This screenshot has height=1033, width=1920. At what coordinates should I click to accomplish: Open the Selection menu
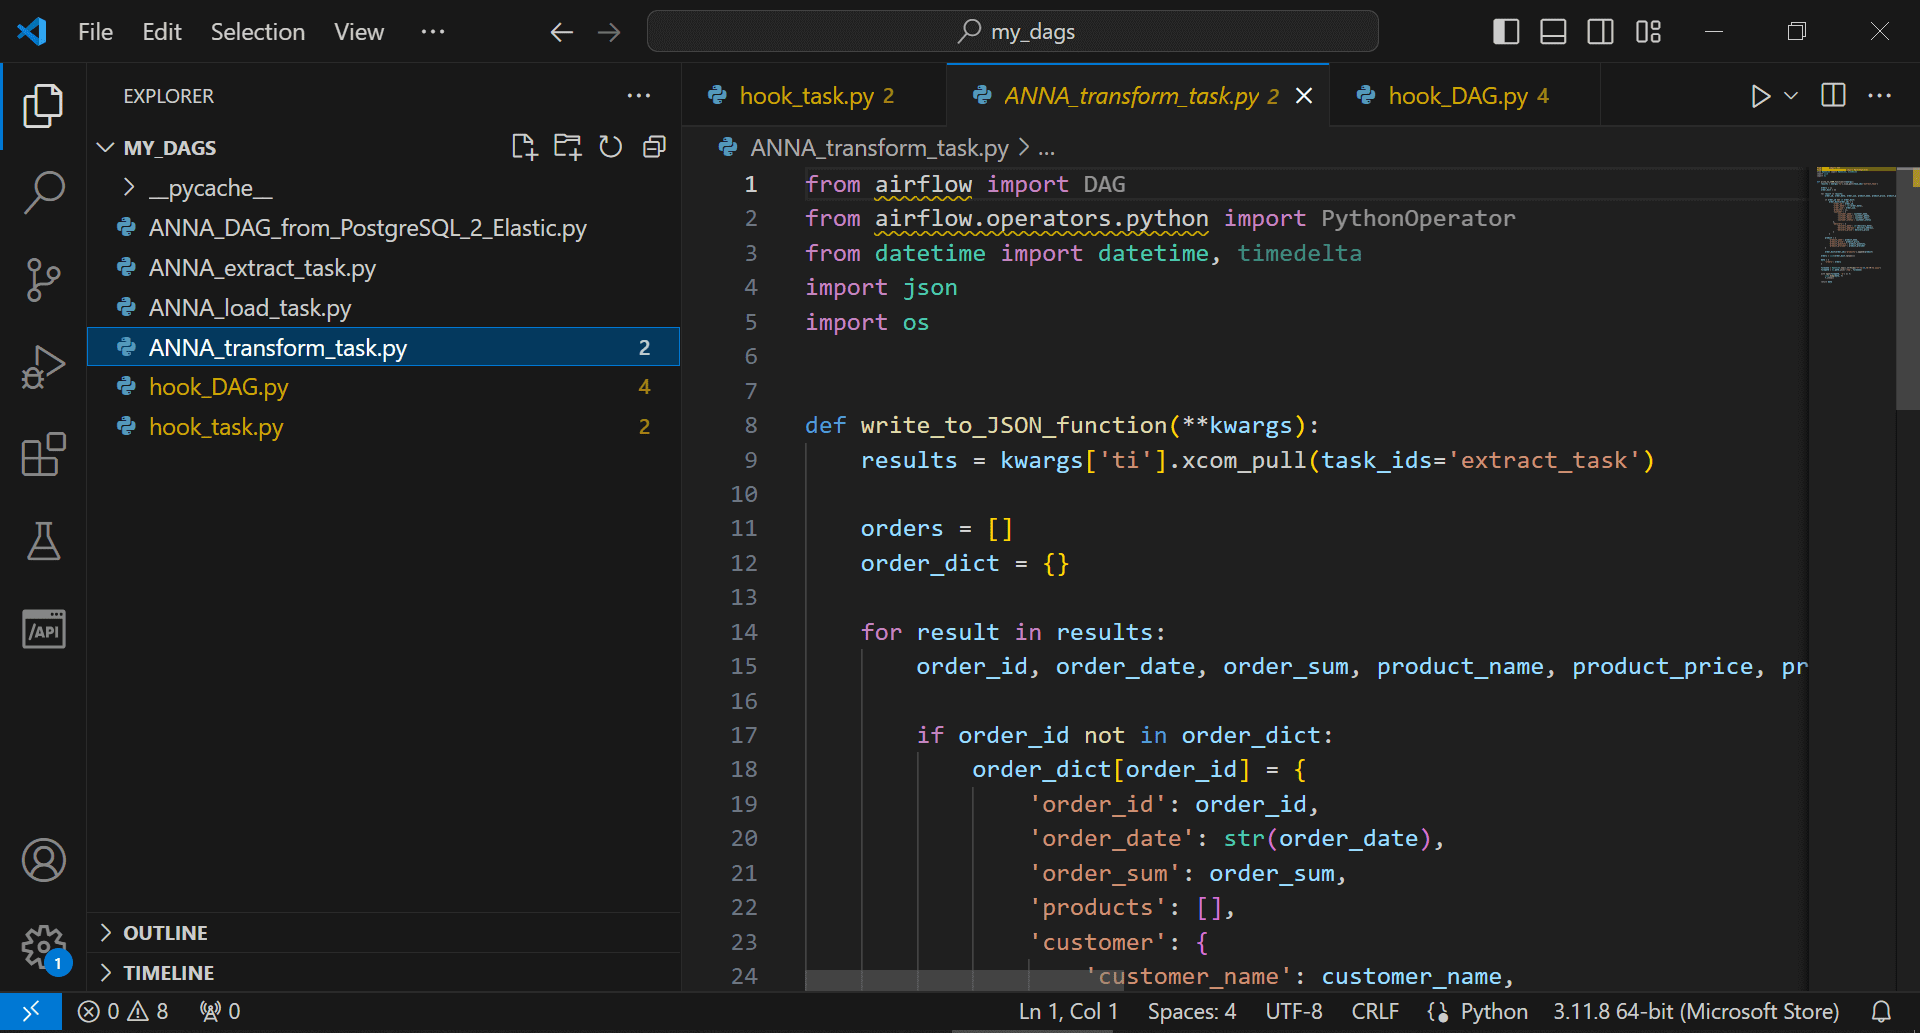(257, 32)
